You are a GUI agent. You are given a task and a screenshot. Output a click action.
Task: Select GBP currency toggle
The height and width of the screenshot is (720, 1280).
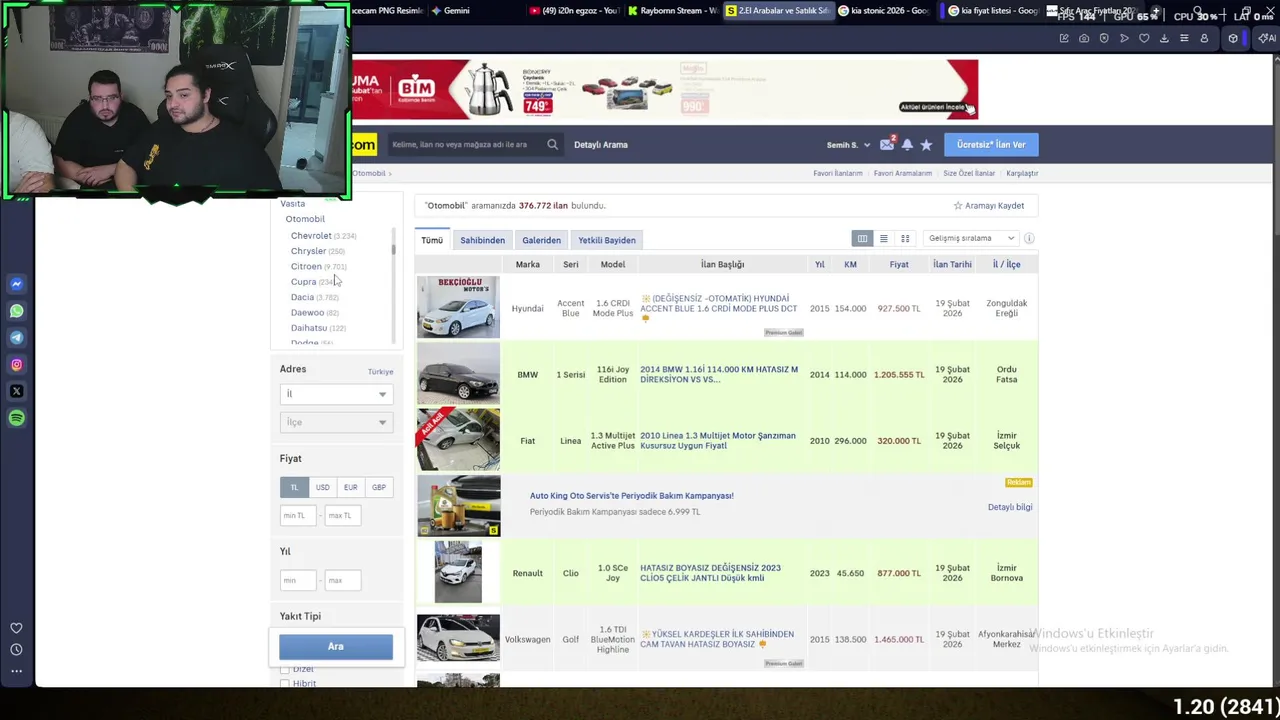click(x=378, y=487)
